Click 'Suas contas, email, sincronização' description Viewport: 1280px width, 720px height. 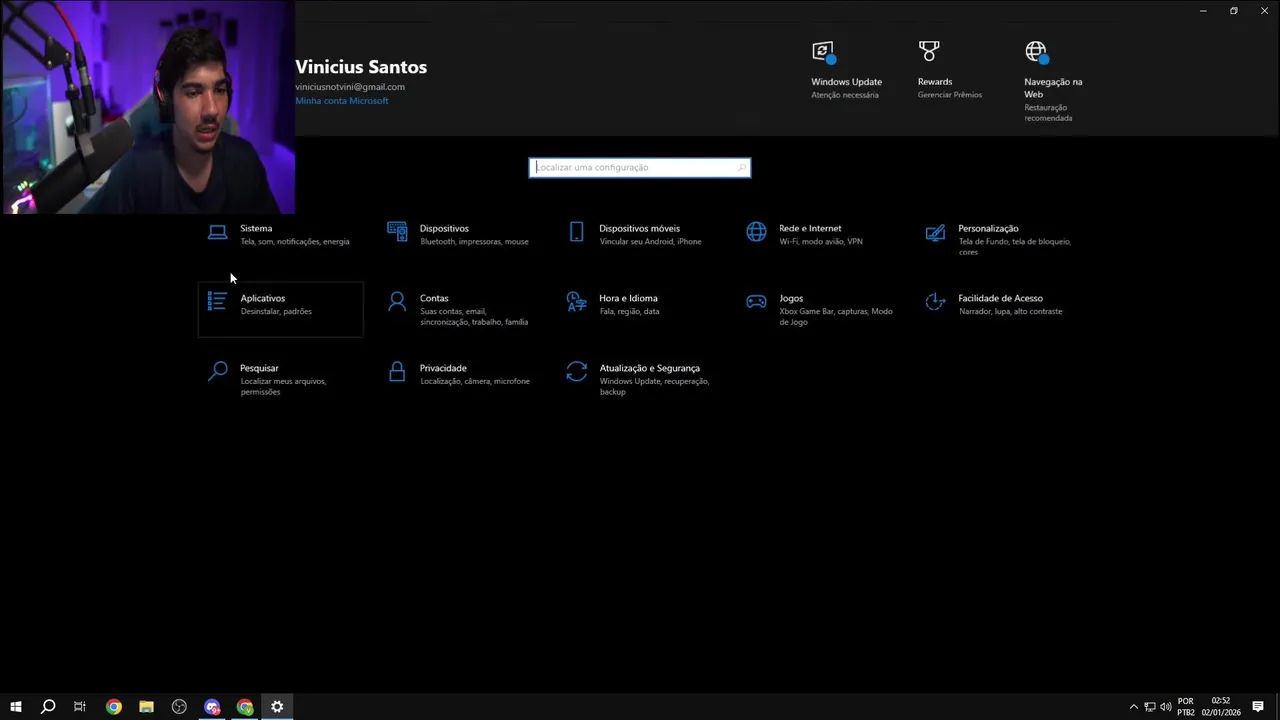point(474,317)
